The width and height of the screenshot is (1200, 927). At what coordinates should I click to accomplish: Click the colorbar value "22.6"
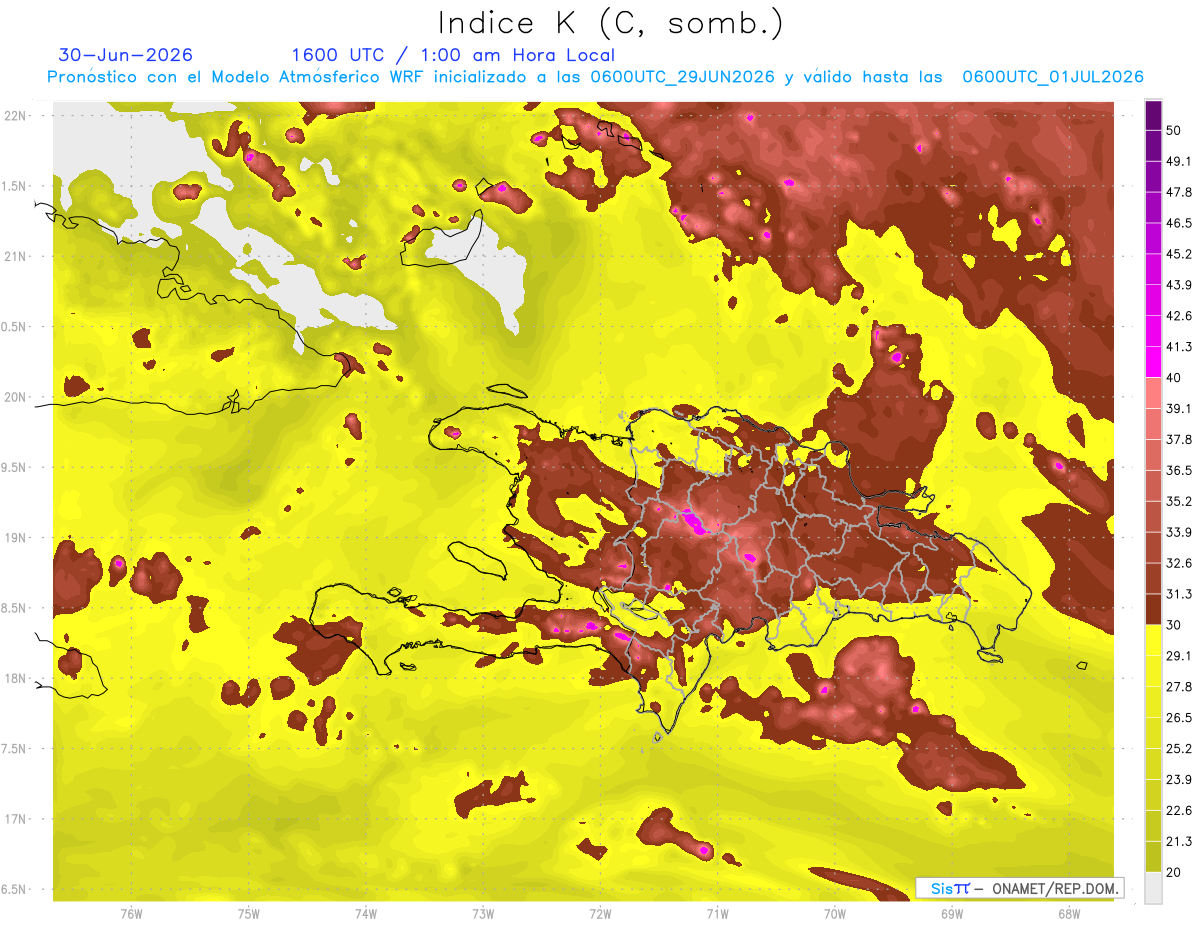coord(1179,811)
